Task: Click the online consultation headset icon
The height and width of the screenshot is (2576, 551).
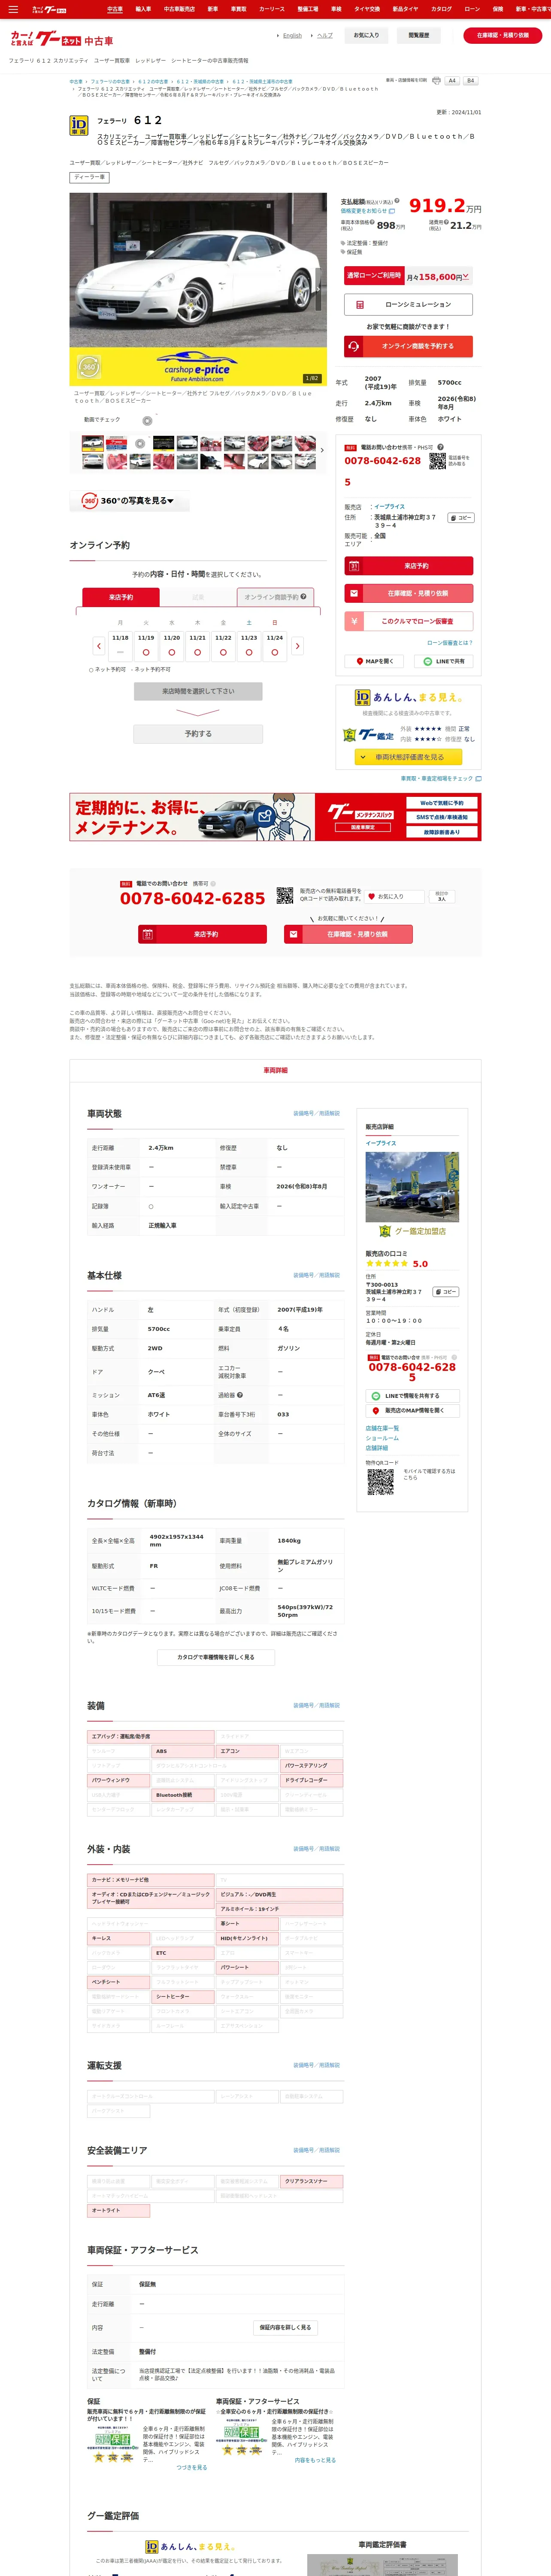Action: (x=353, y=346)
